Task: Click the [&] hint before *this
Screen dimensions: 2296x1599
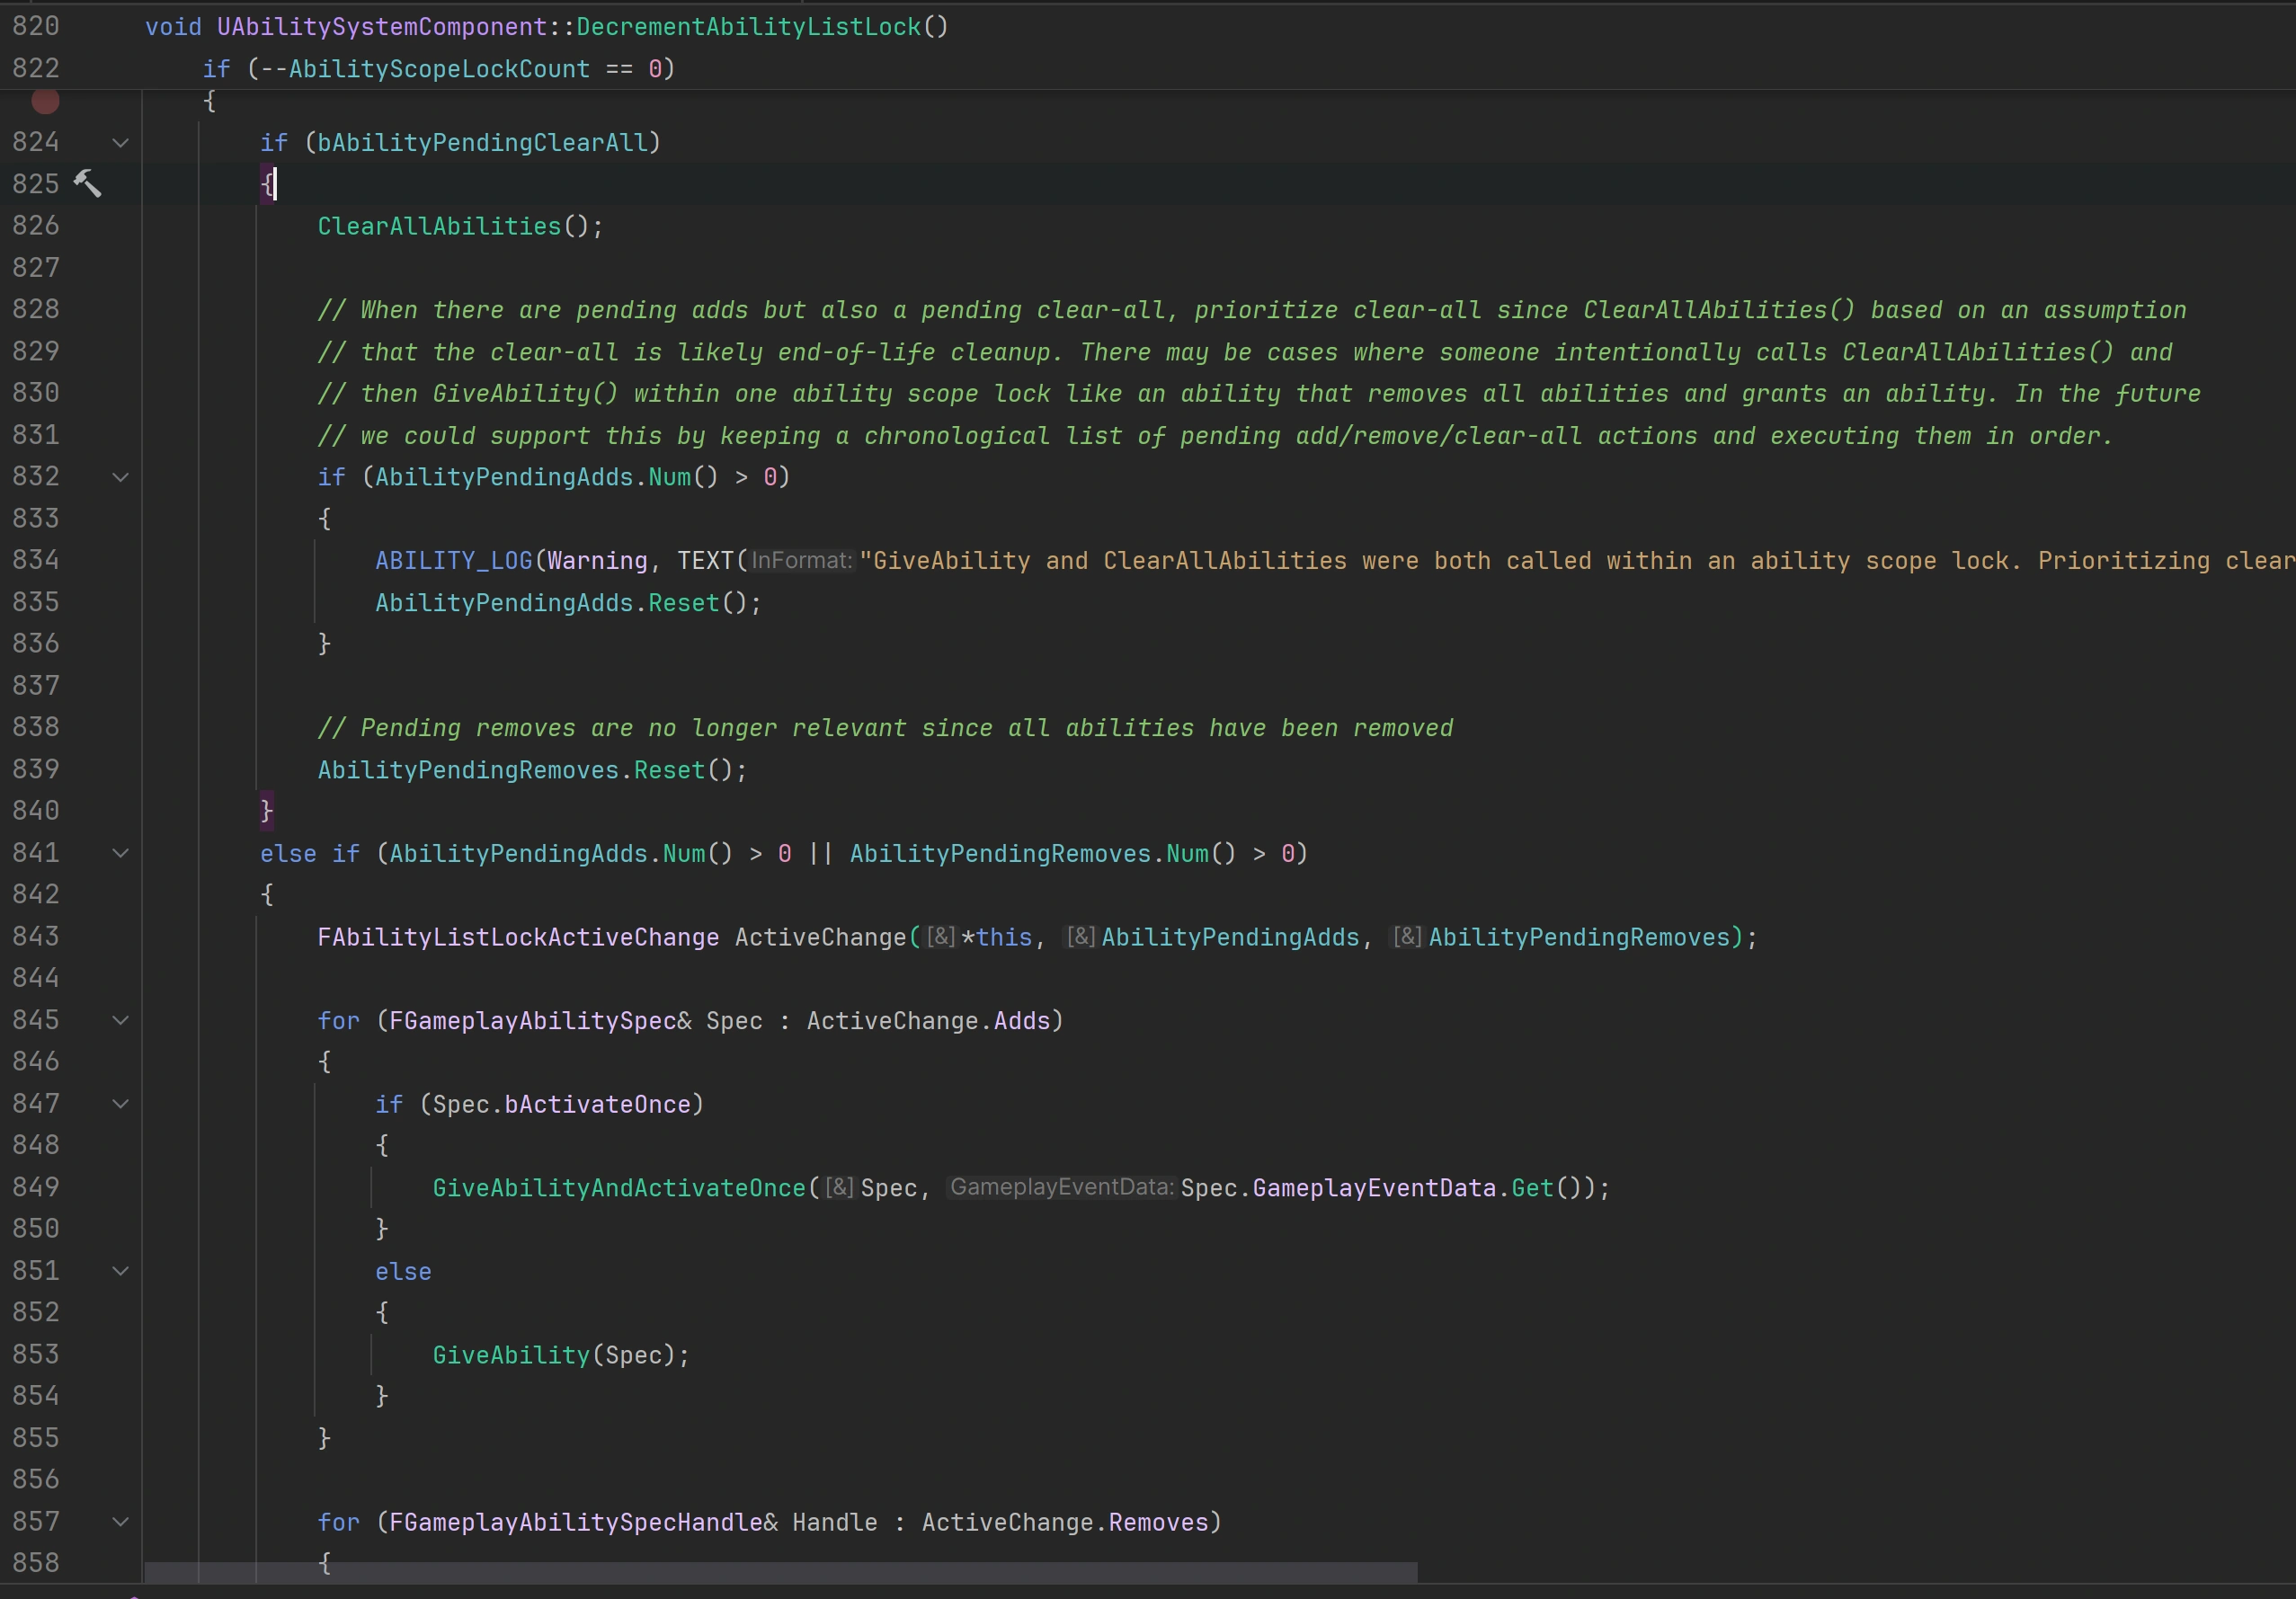Action: 940,937
